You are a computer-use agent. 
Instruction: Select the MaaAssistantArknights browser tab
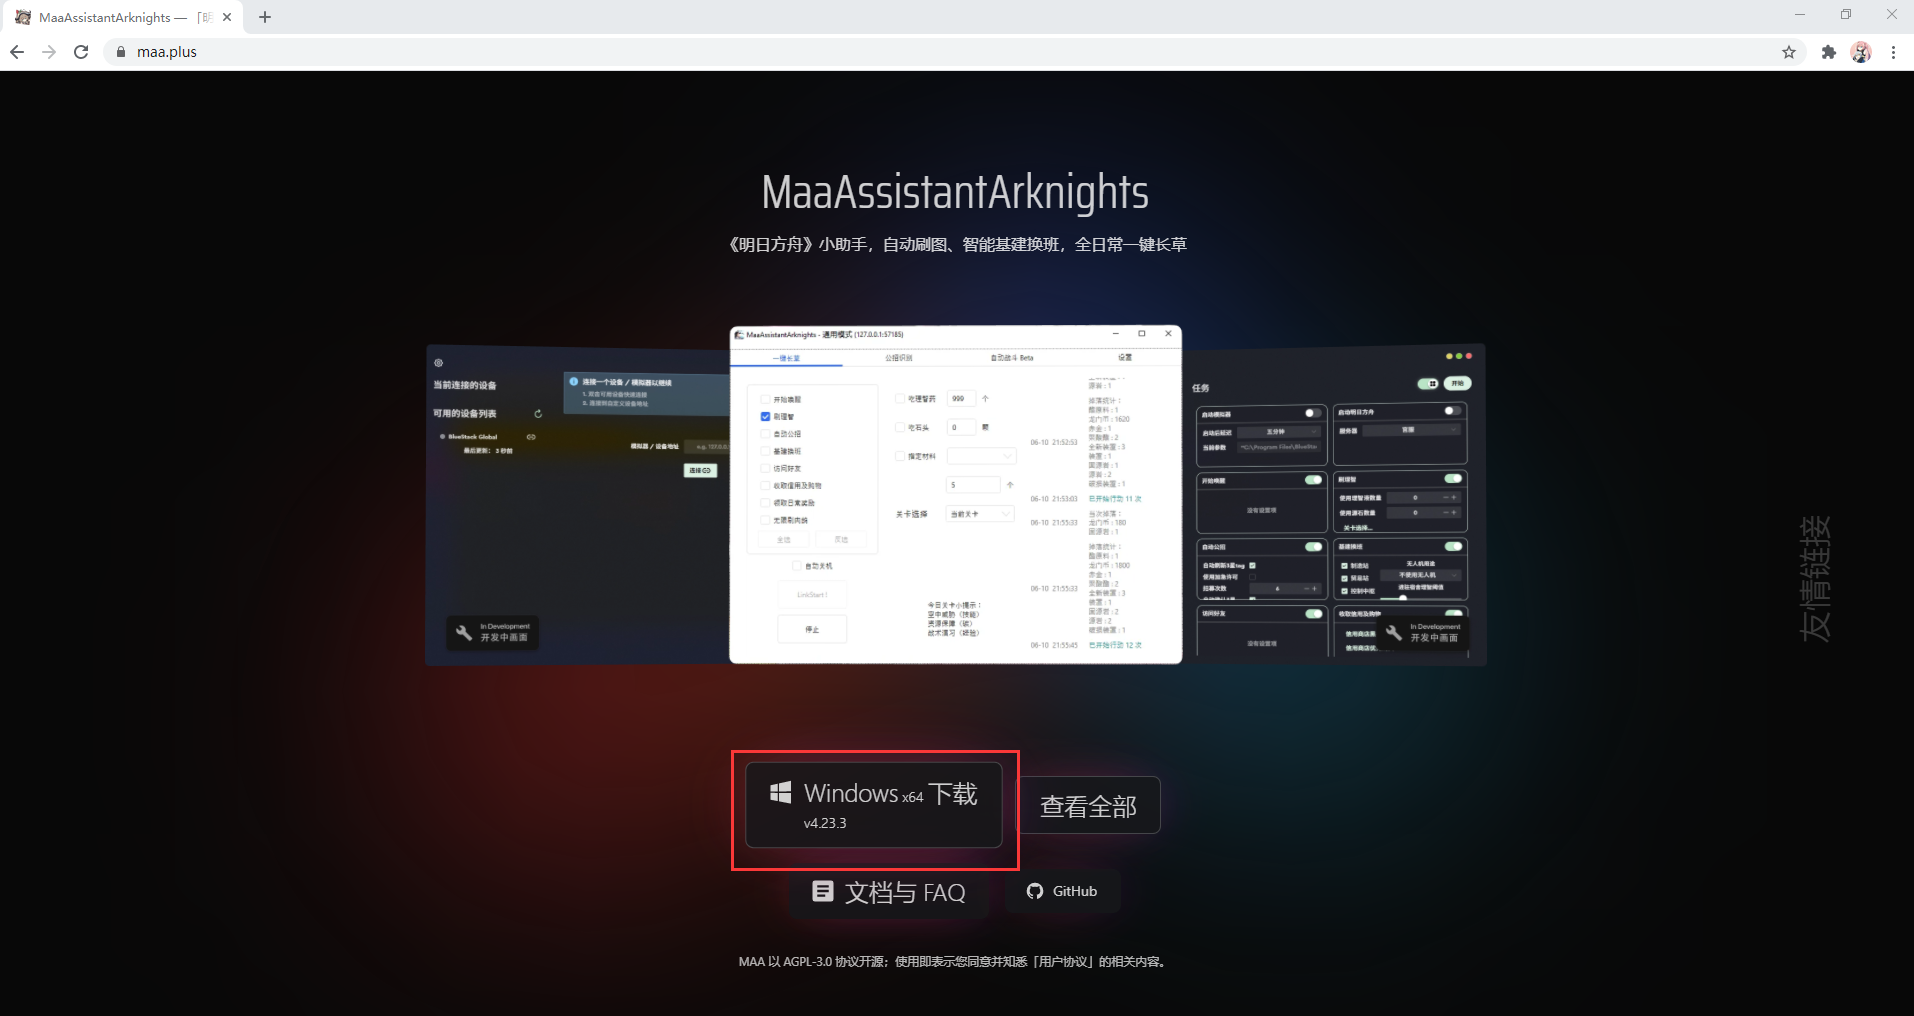(110, 17)
